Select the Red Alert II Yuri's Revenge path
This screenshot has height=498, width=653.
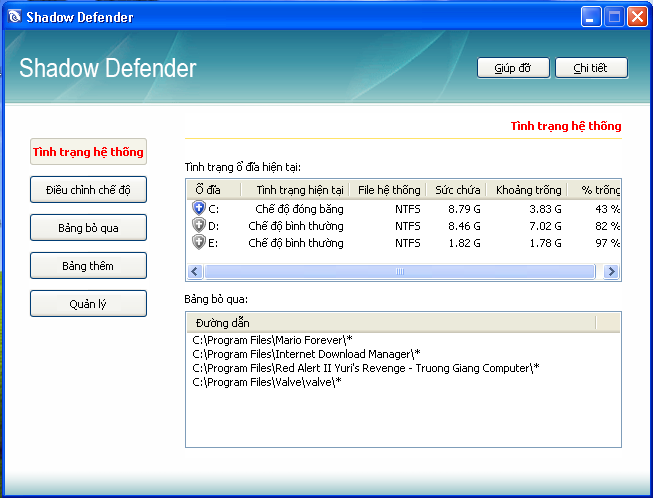point(366,369)
